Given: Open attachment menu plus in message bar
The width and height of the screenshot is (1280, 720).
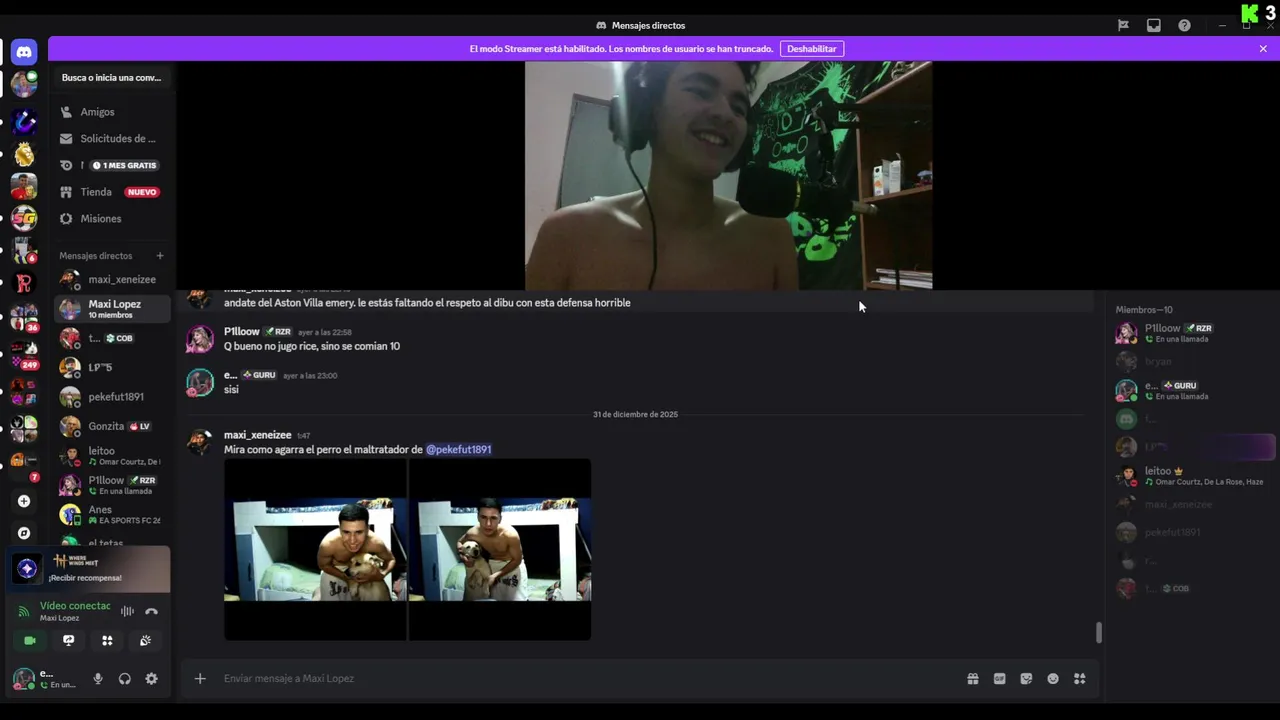Looking at the screenshot, I should click(x=200, y=678).
